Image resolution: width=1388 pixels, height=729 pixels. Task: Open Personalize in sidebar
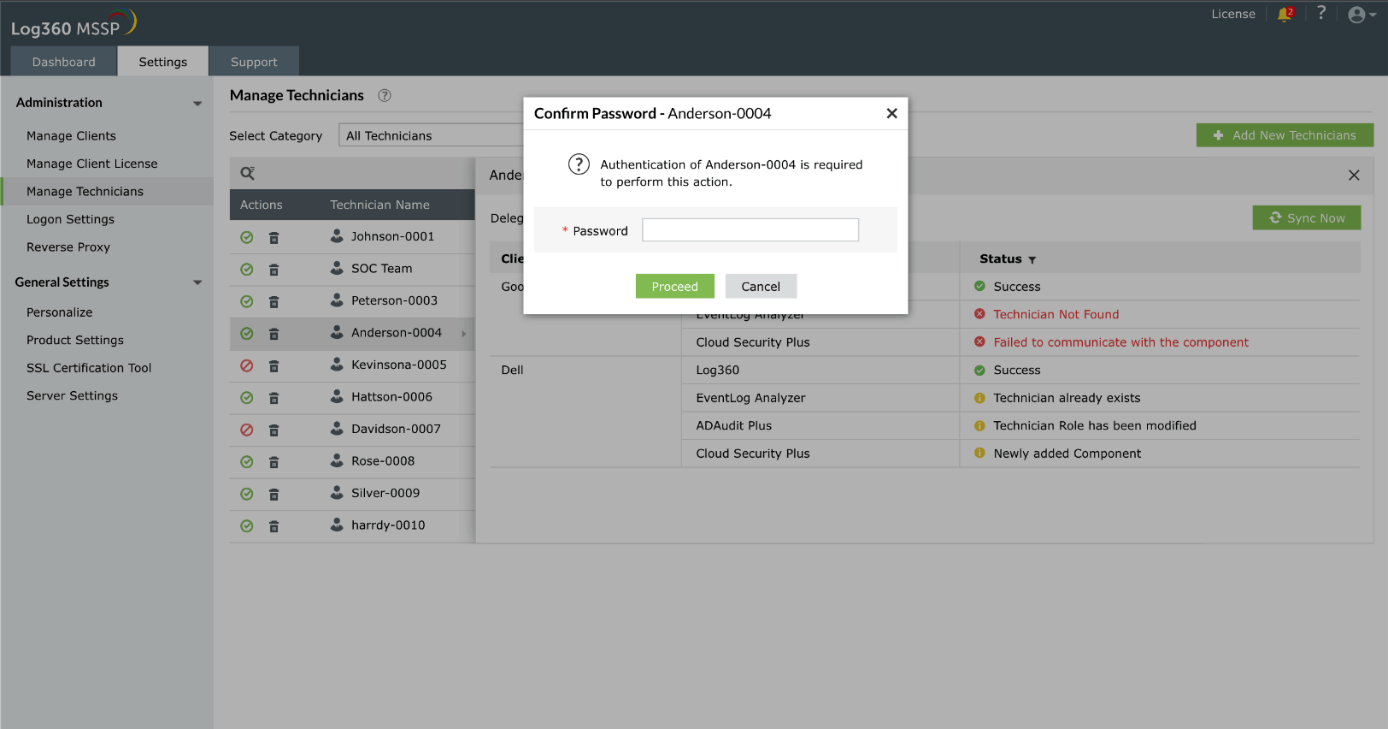pyautogui.click(x=59, y=313)
